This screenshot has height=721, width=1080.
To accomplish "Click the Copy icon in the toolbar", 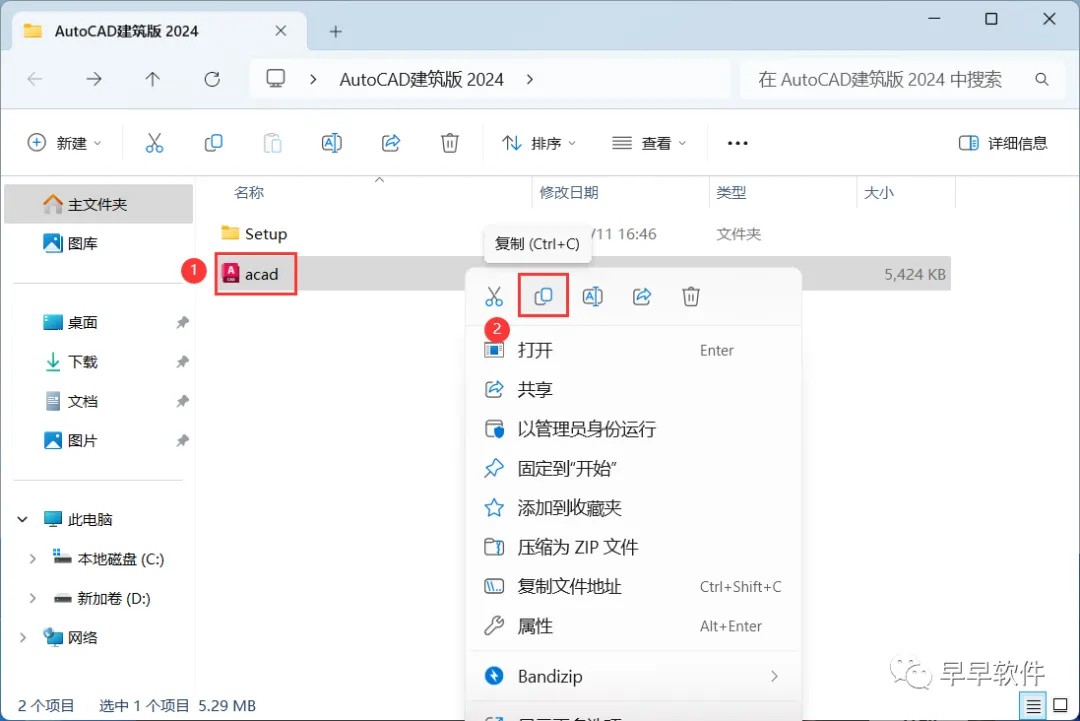I will 214,143.
